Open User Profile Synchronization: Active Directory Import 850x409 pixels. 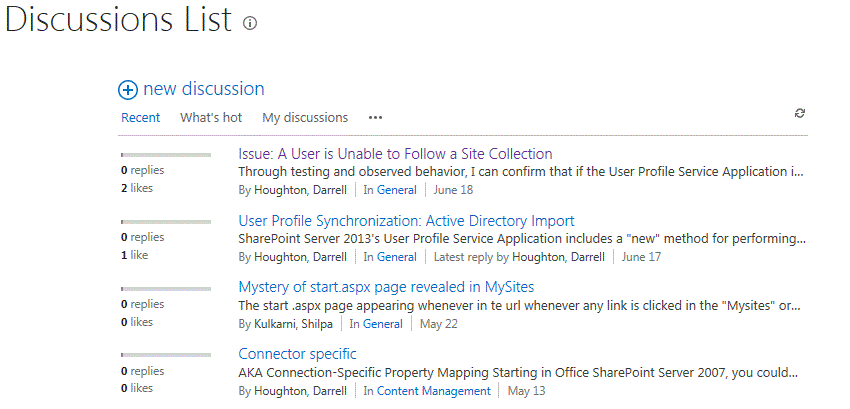(407, 221)
